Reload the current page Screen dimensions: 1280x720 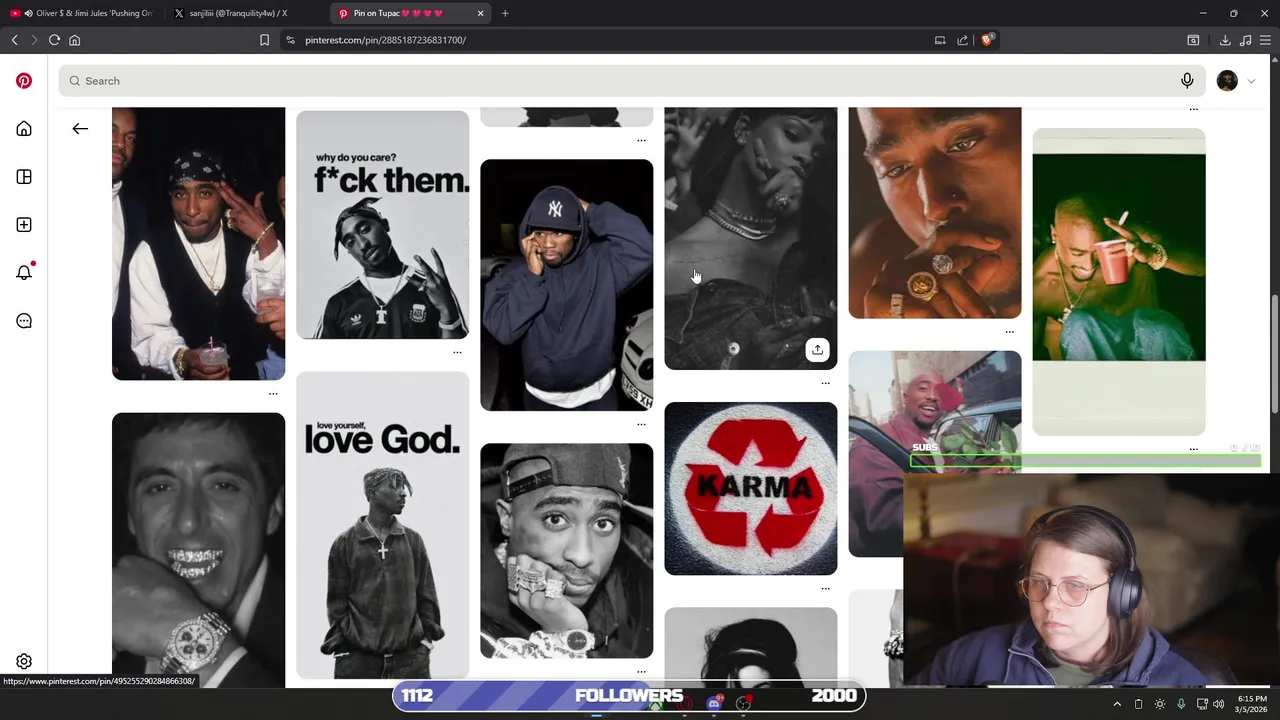(x=54, y=40)
